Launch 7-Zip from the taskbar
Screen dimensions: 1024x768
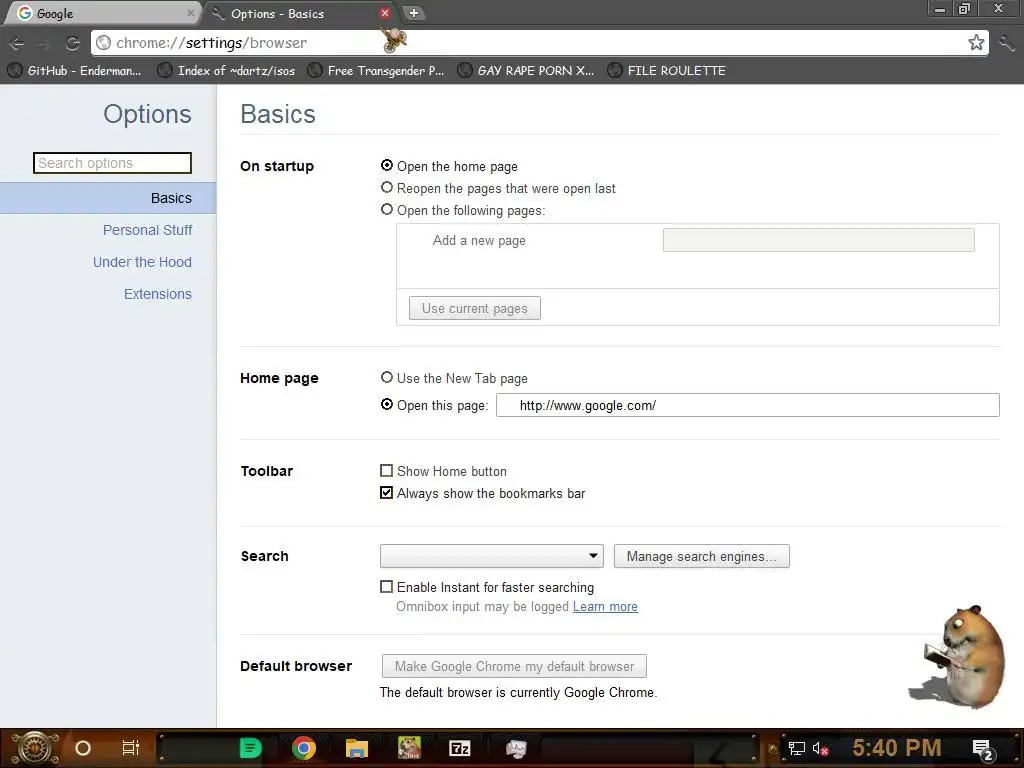tap(460, 748)
